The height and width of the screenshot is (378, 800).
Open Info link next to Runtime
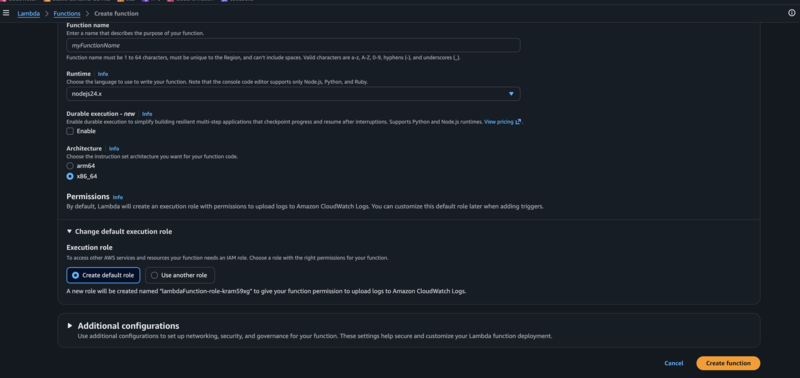(103, 74)
